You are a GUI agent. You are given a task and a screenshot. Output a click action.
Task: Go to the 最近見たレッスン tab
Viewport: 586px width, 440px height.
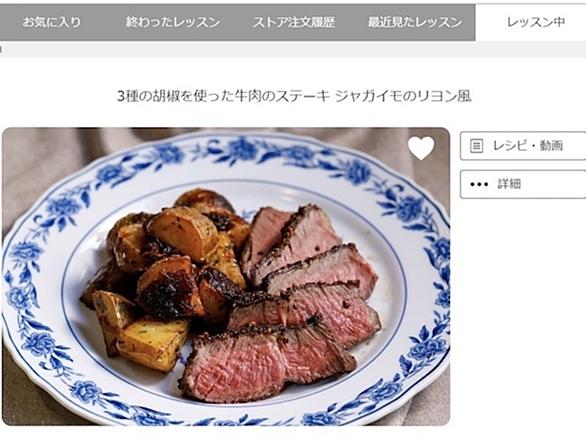(414, 22)
